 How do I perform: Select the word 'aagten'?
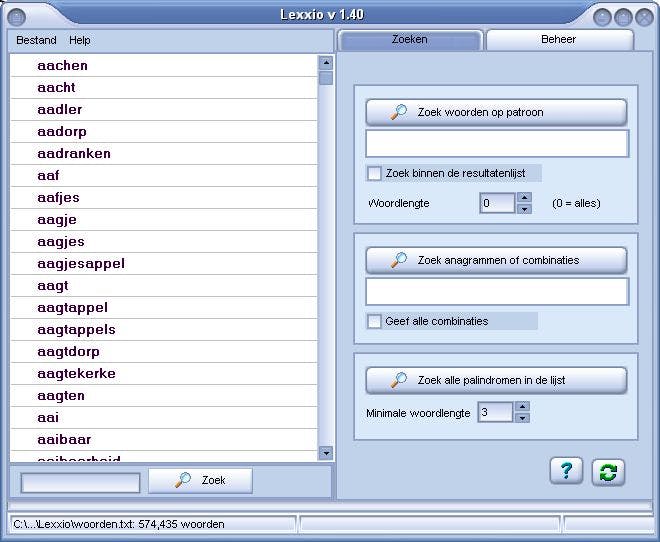(164, 396)
